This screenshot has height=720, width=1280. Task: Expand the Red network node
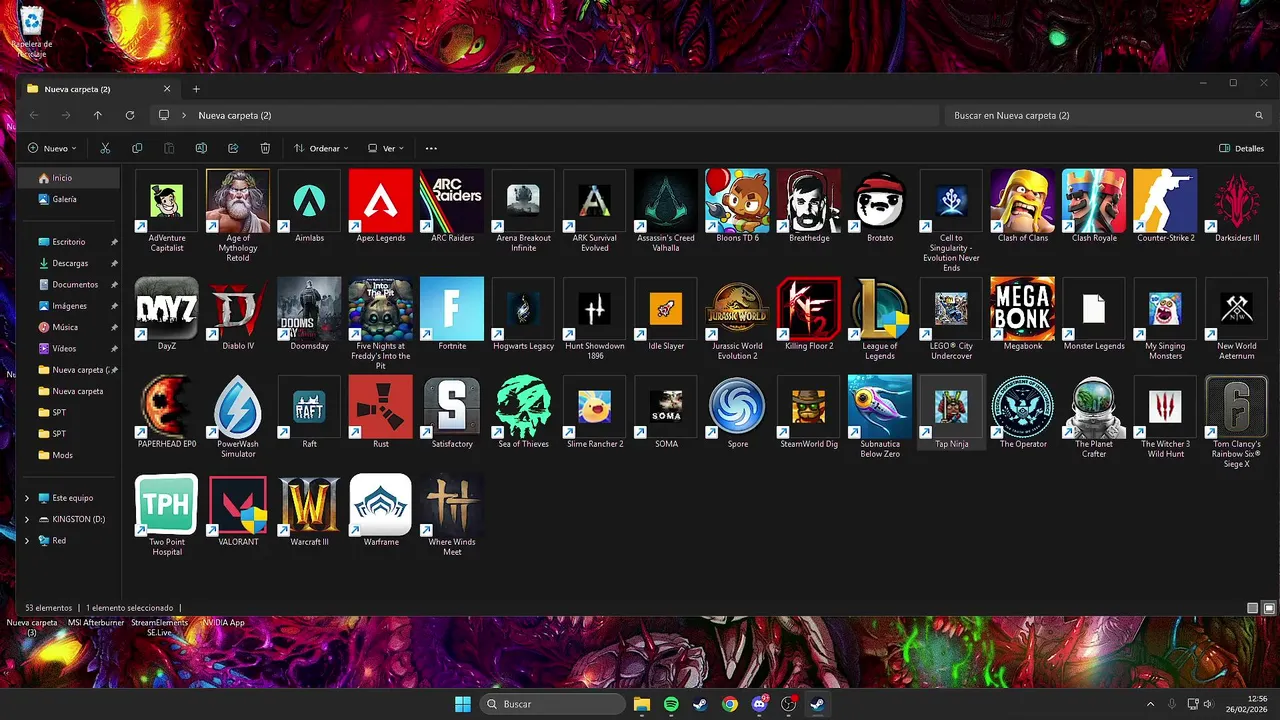27,540
